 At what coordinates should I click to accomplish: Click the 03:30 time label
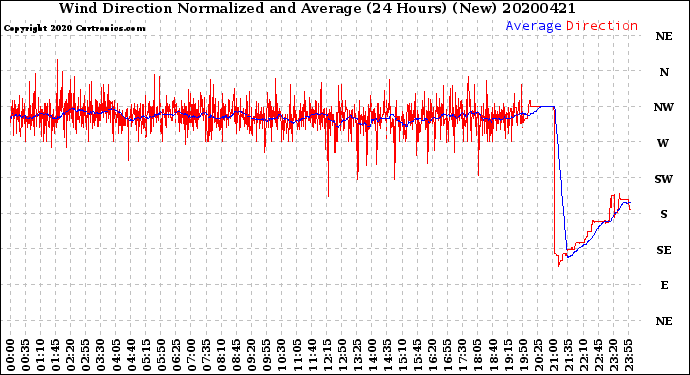tap(101, 355)
